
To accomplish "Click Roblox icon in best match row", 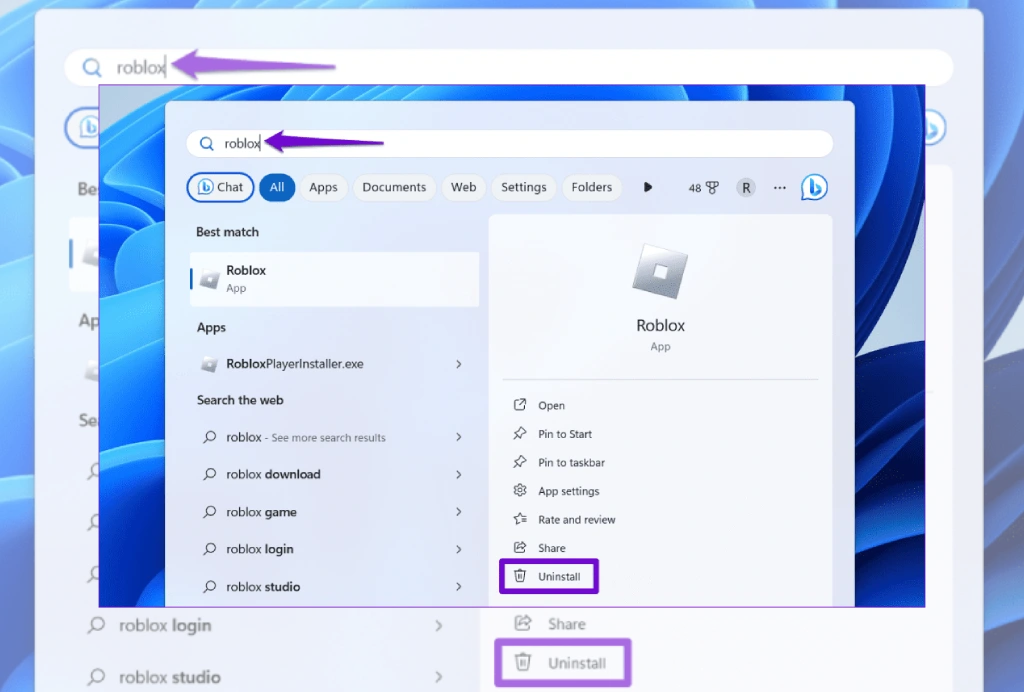I will [x=209, y=279].
